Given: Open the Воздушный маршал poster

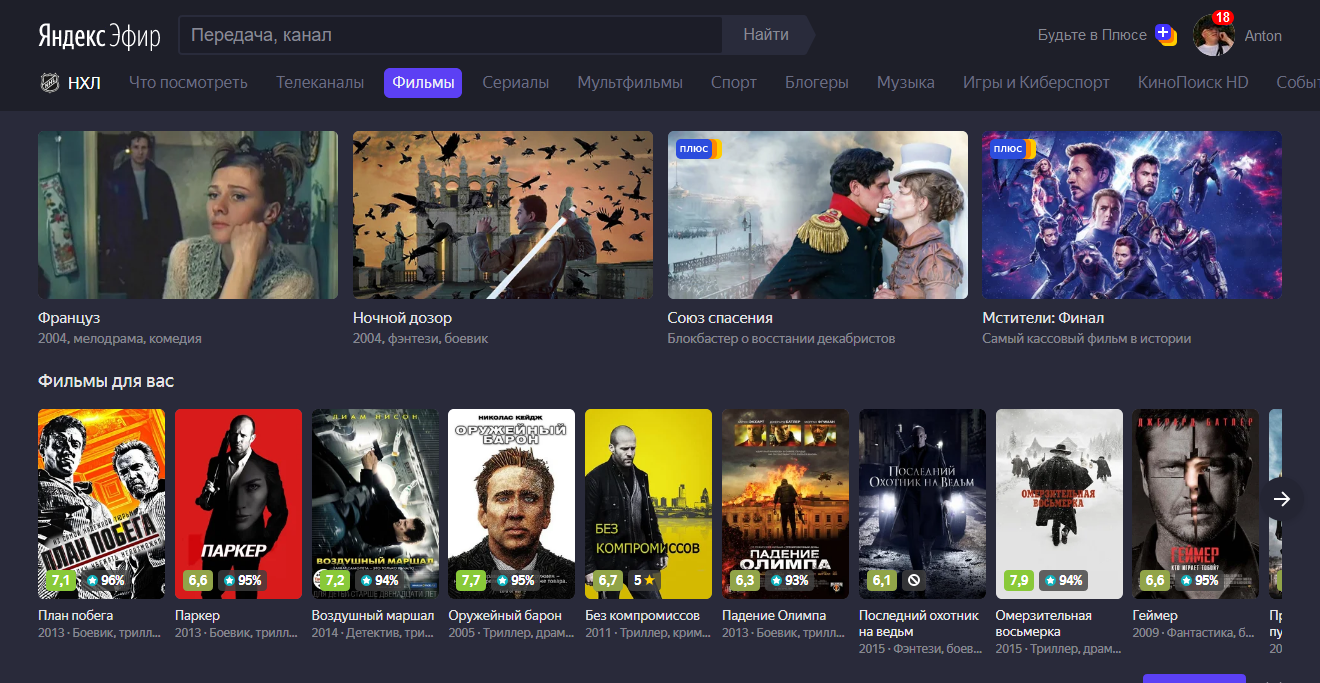Looking at the screenshot, I should click(375, 504).
